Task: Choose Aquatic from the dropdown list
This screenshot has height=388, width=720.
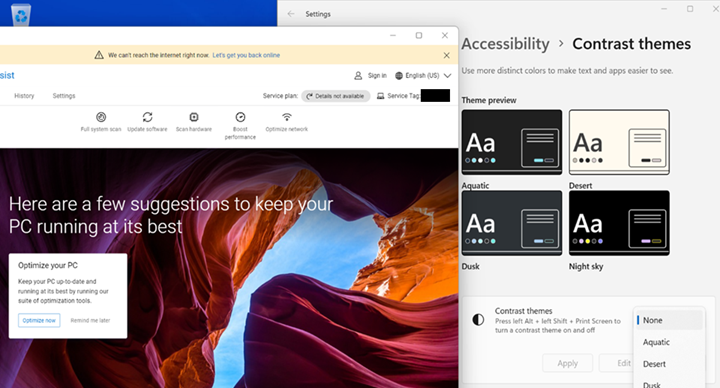Action: pos(669,342)
